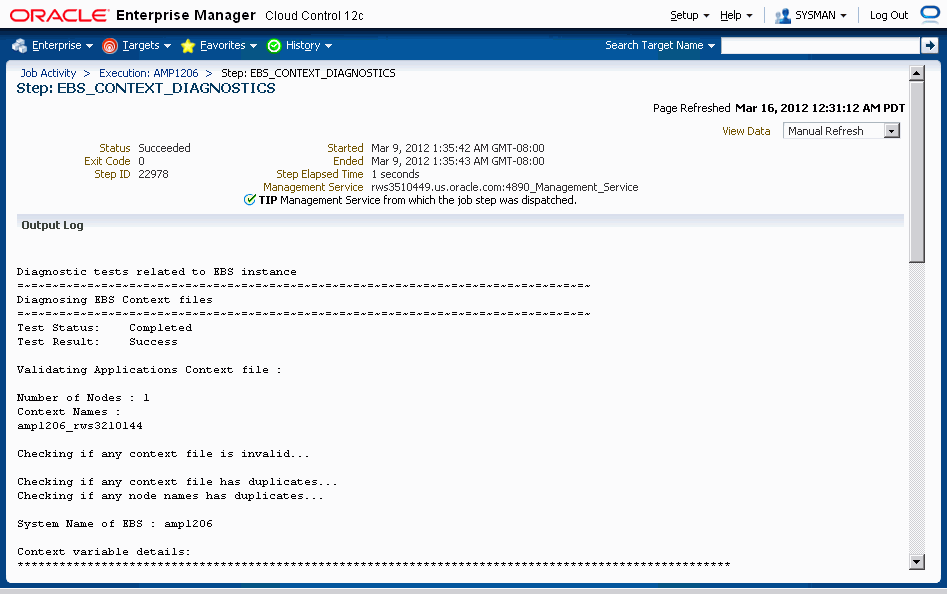This screenshot has height=594, width=947.
Task: Click the Management Service host name value
Action: [x=504, y=187]
